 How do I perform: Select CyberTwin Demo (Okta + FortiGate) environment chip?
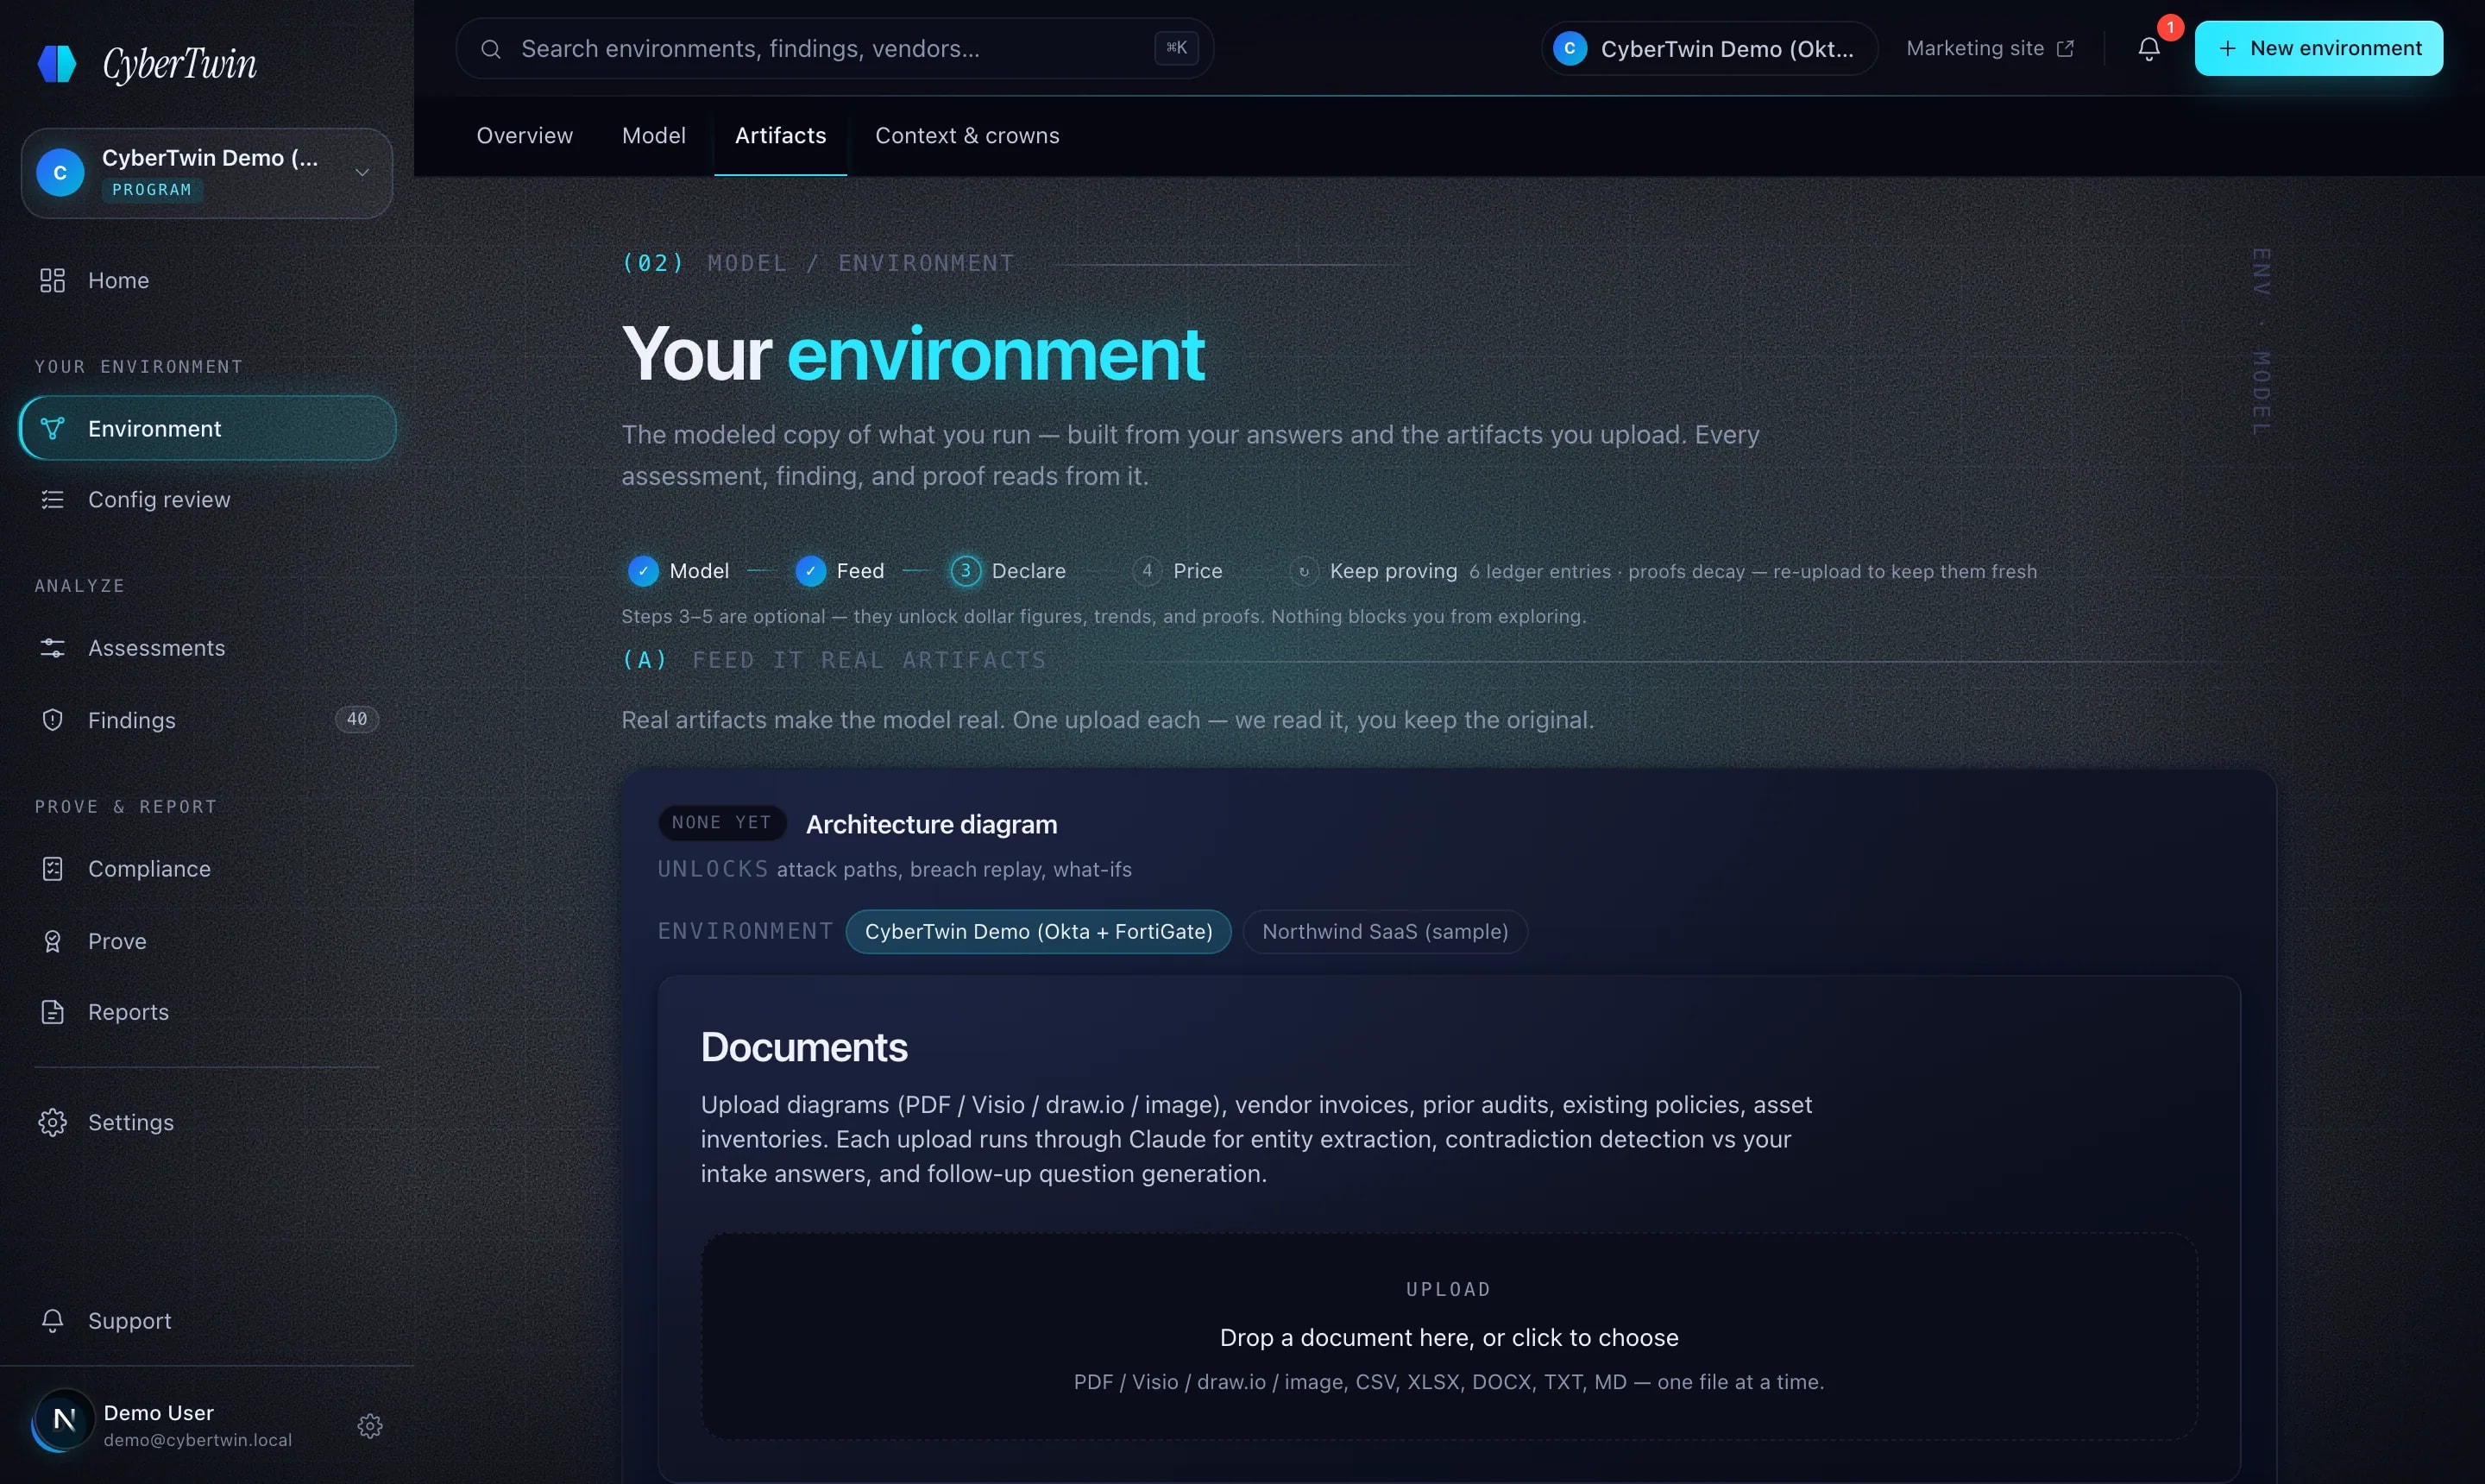tap(1038, 932)
